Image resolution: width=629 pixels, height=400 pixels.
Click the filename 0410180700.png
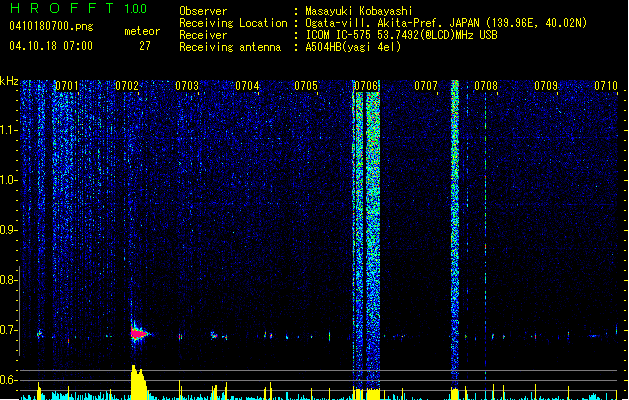coord(51,26)
